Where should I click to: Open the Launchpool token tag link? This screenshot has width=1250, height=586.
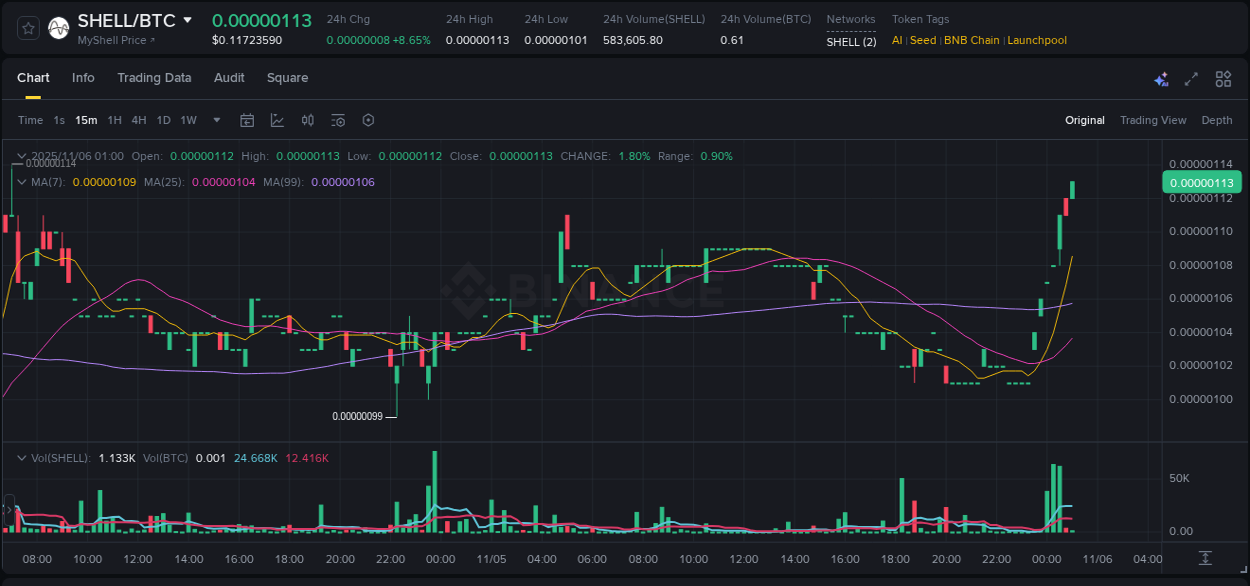click(x=1037, y=40)
